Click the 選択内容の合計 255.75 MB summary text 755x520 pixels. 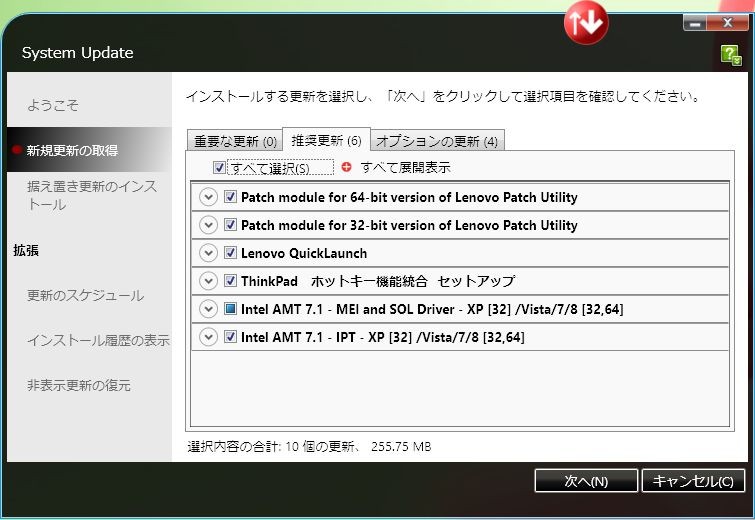[x=309, y=447]
